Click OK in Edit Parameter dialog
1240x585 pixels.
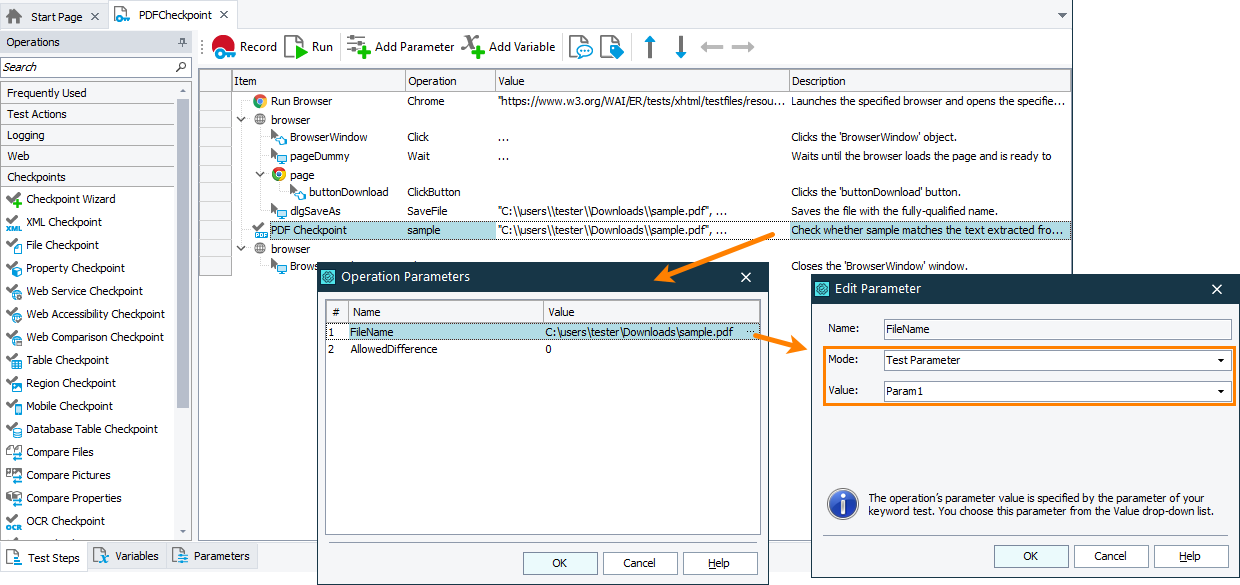click(x=1030, y=556)
